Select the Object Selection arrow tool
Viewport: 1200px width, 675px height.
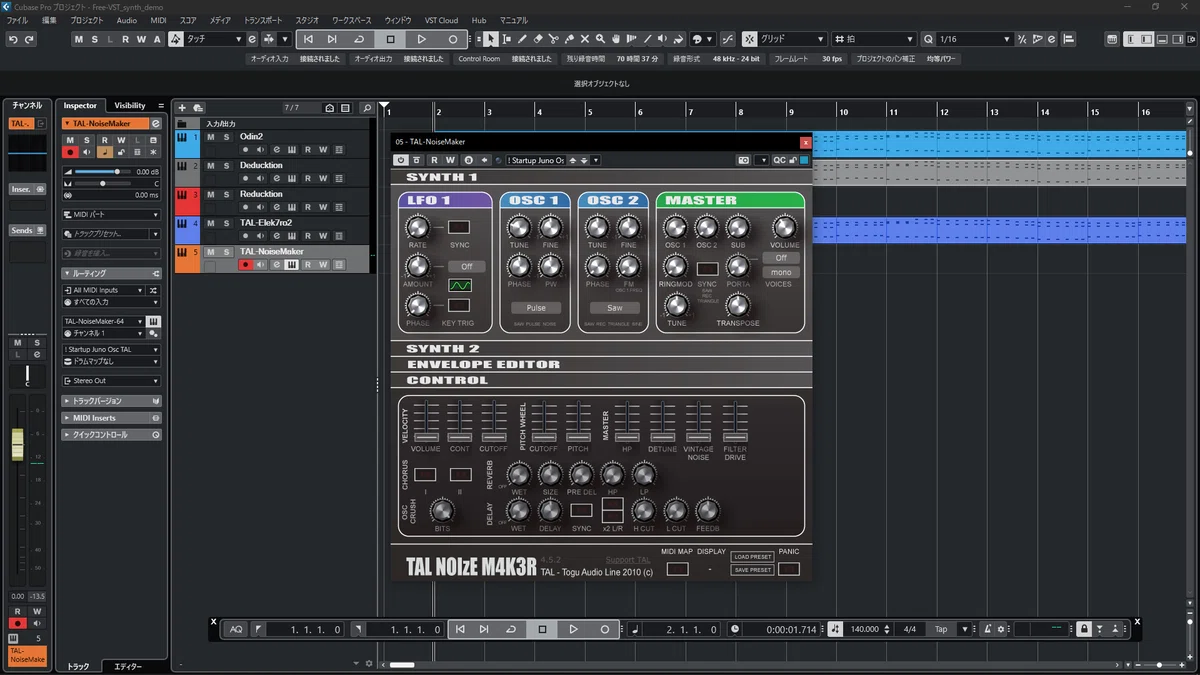pyautogui.click(x=490, y=39)
